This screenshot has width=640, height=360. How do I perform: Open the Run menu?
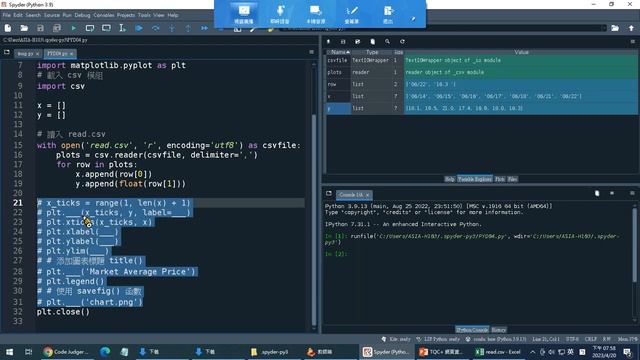[x=67, y=15]
